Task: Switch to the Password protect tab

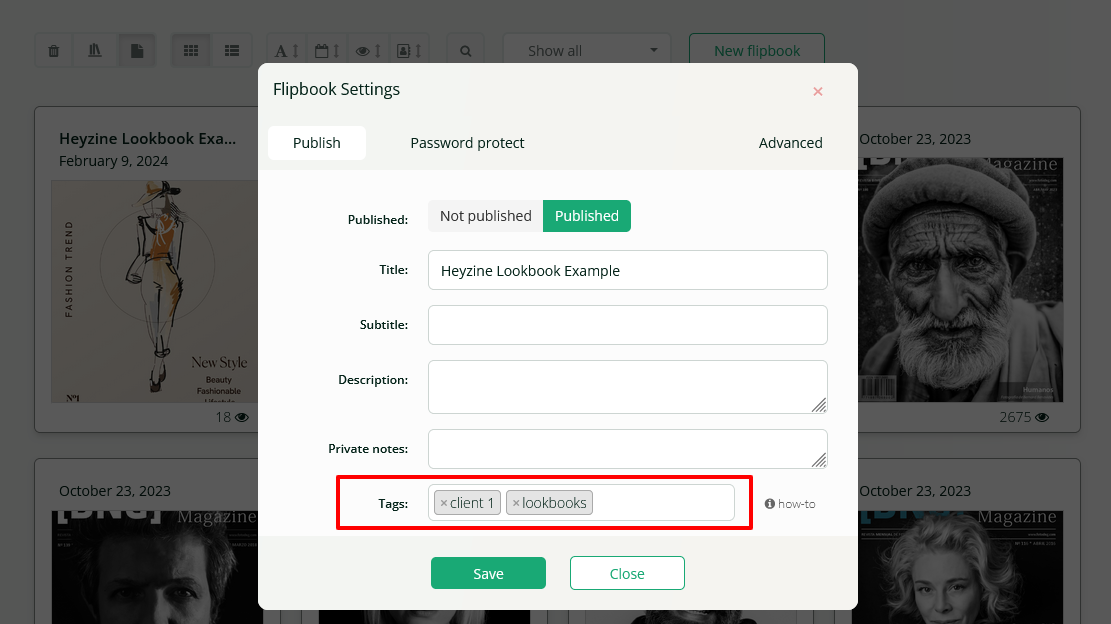Action: (467, 143)
